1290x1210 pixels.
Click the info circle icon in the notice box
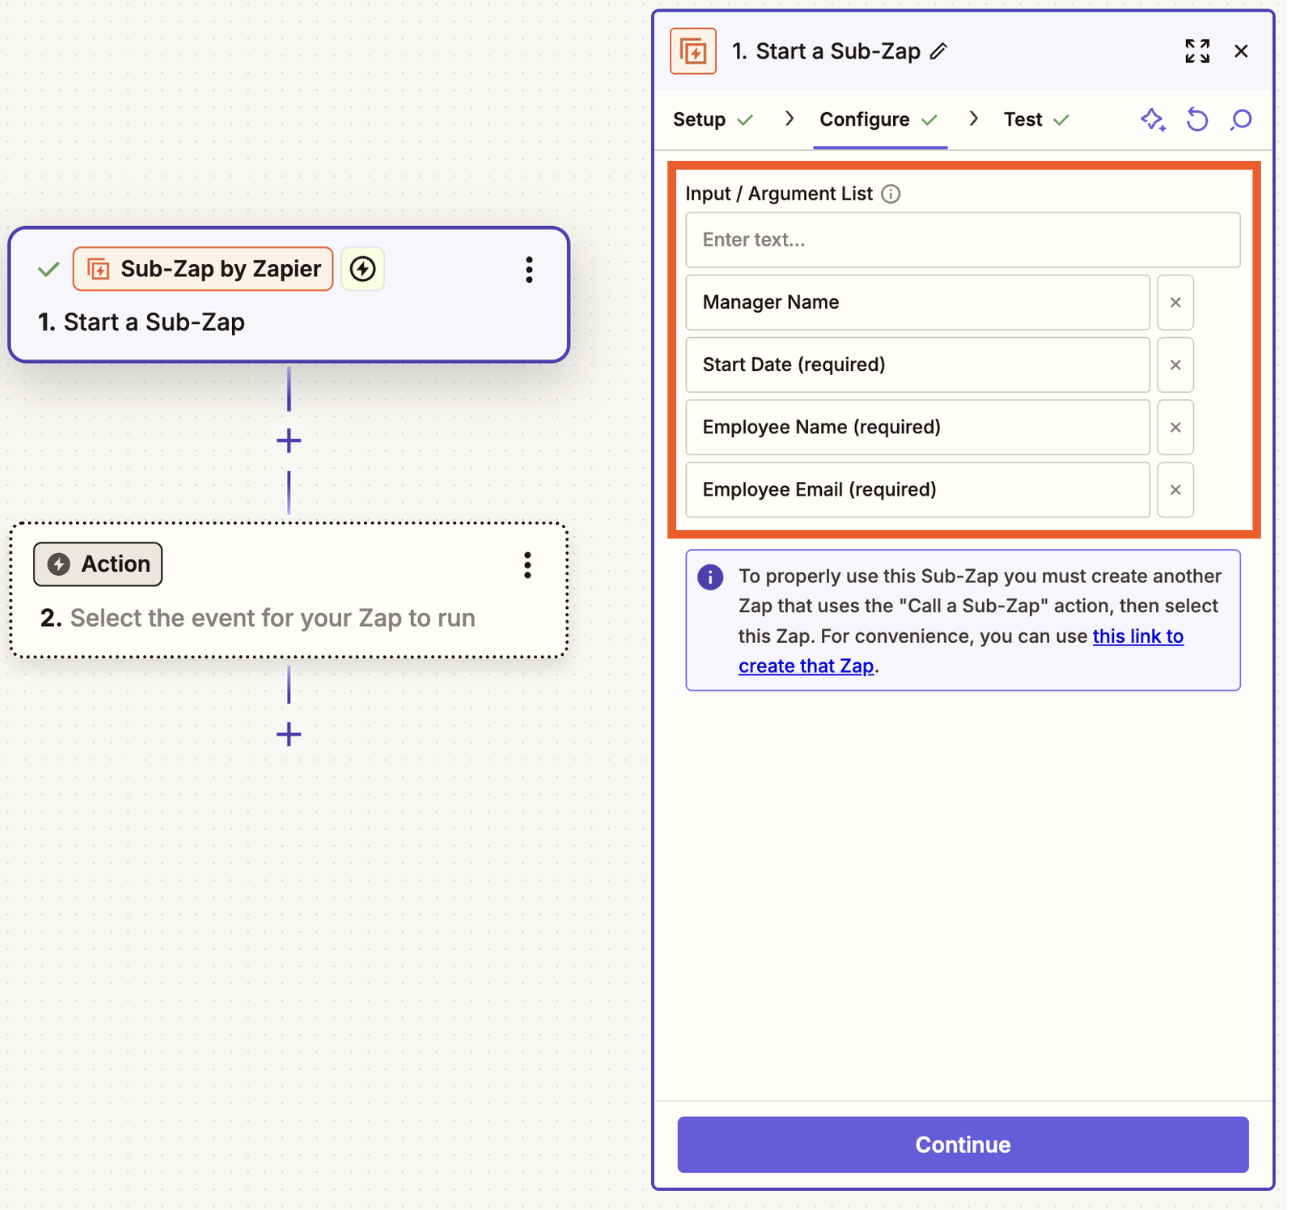710,577
